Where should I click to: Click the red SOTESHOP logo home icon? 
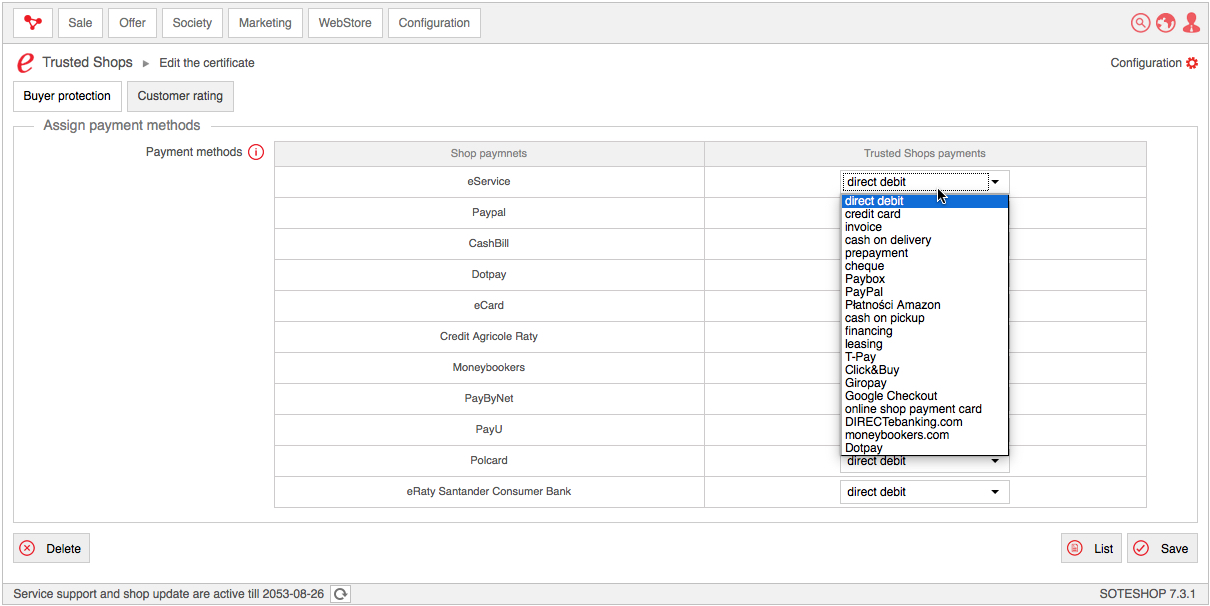(x=33, y=23)
